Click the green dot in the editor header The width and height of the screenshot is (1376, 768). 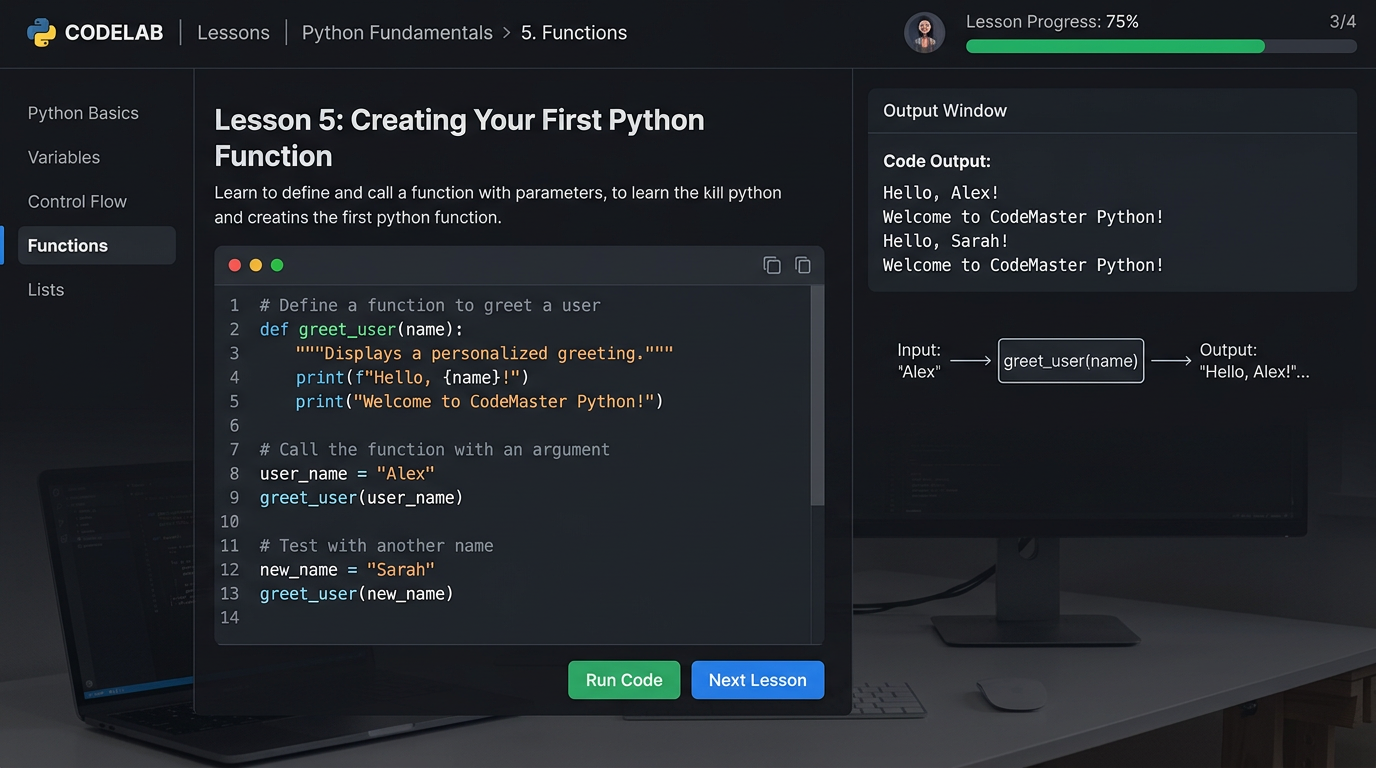click(277, 265)
